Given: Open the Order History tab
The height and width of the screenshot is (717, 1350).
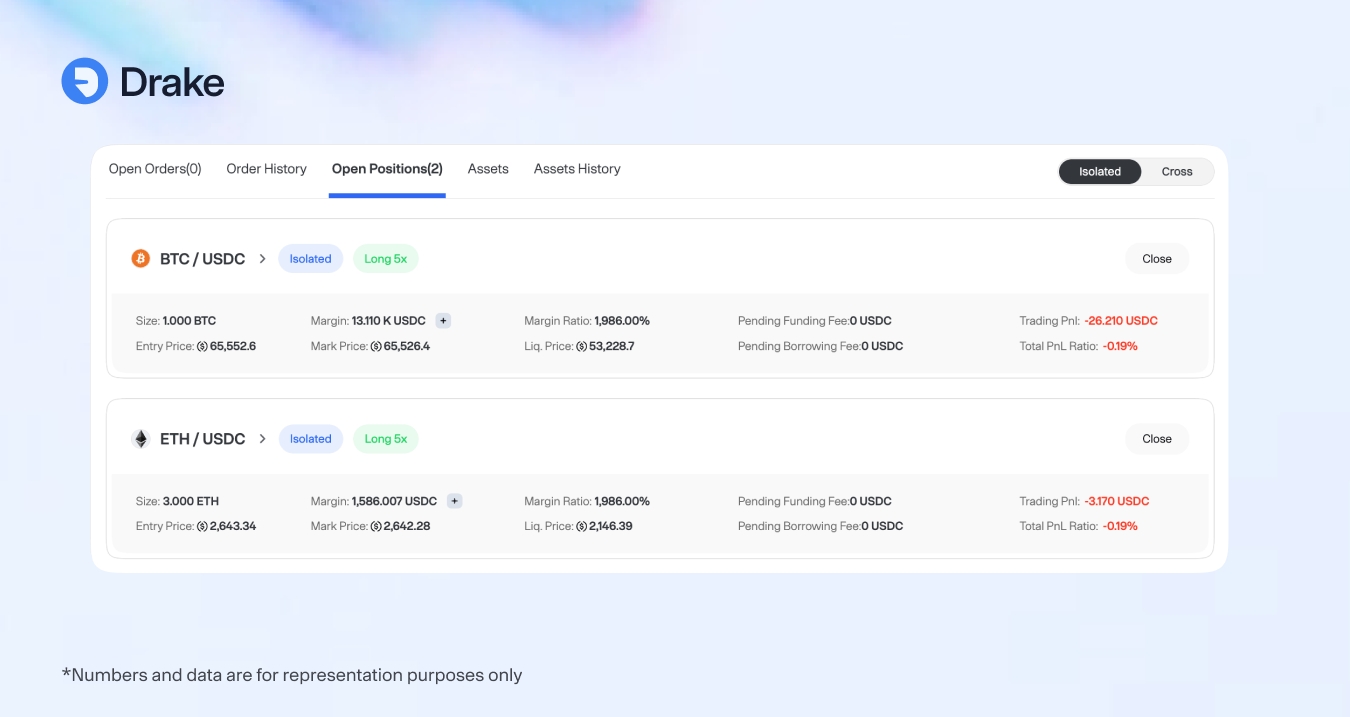Looking at the screenshot, I should (266, 169).
